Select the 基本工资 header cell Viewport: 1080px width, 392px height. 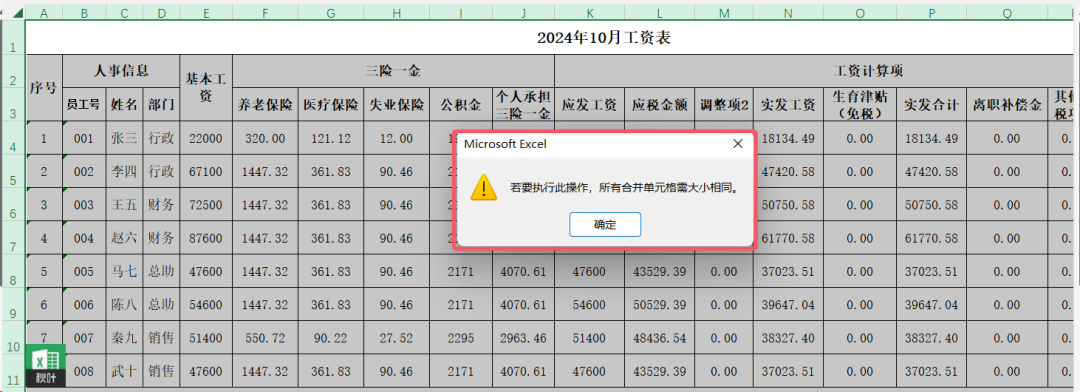coord(206,87)
